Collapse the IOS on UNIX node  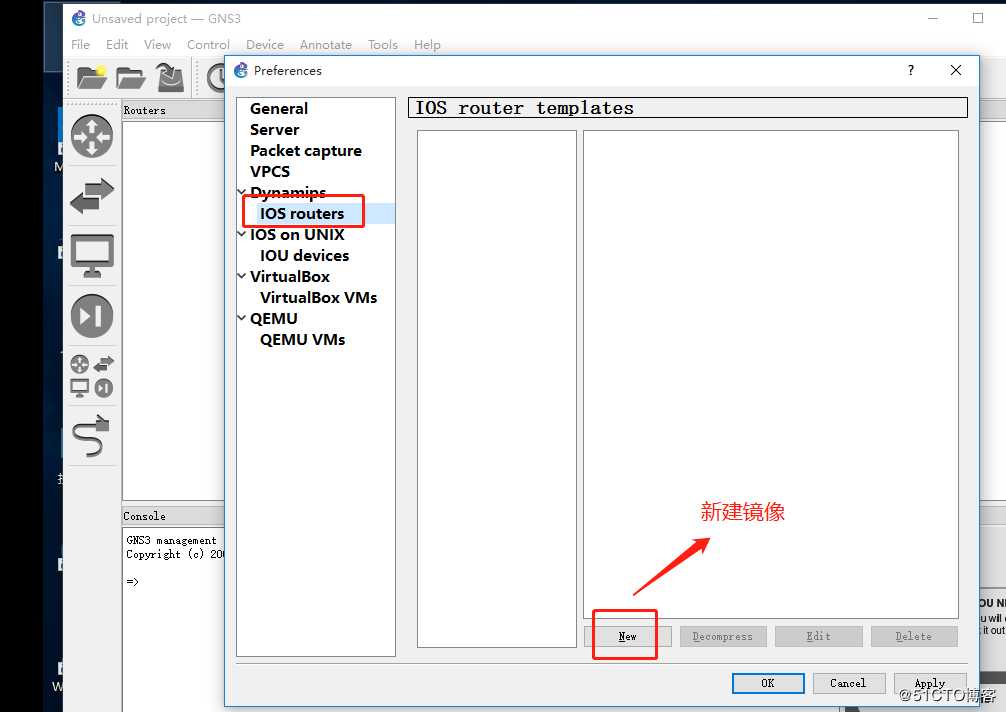point(242,234)
